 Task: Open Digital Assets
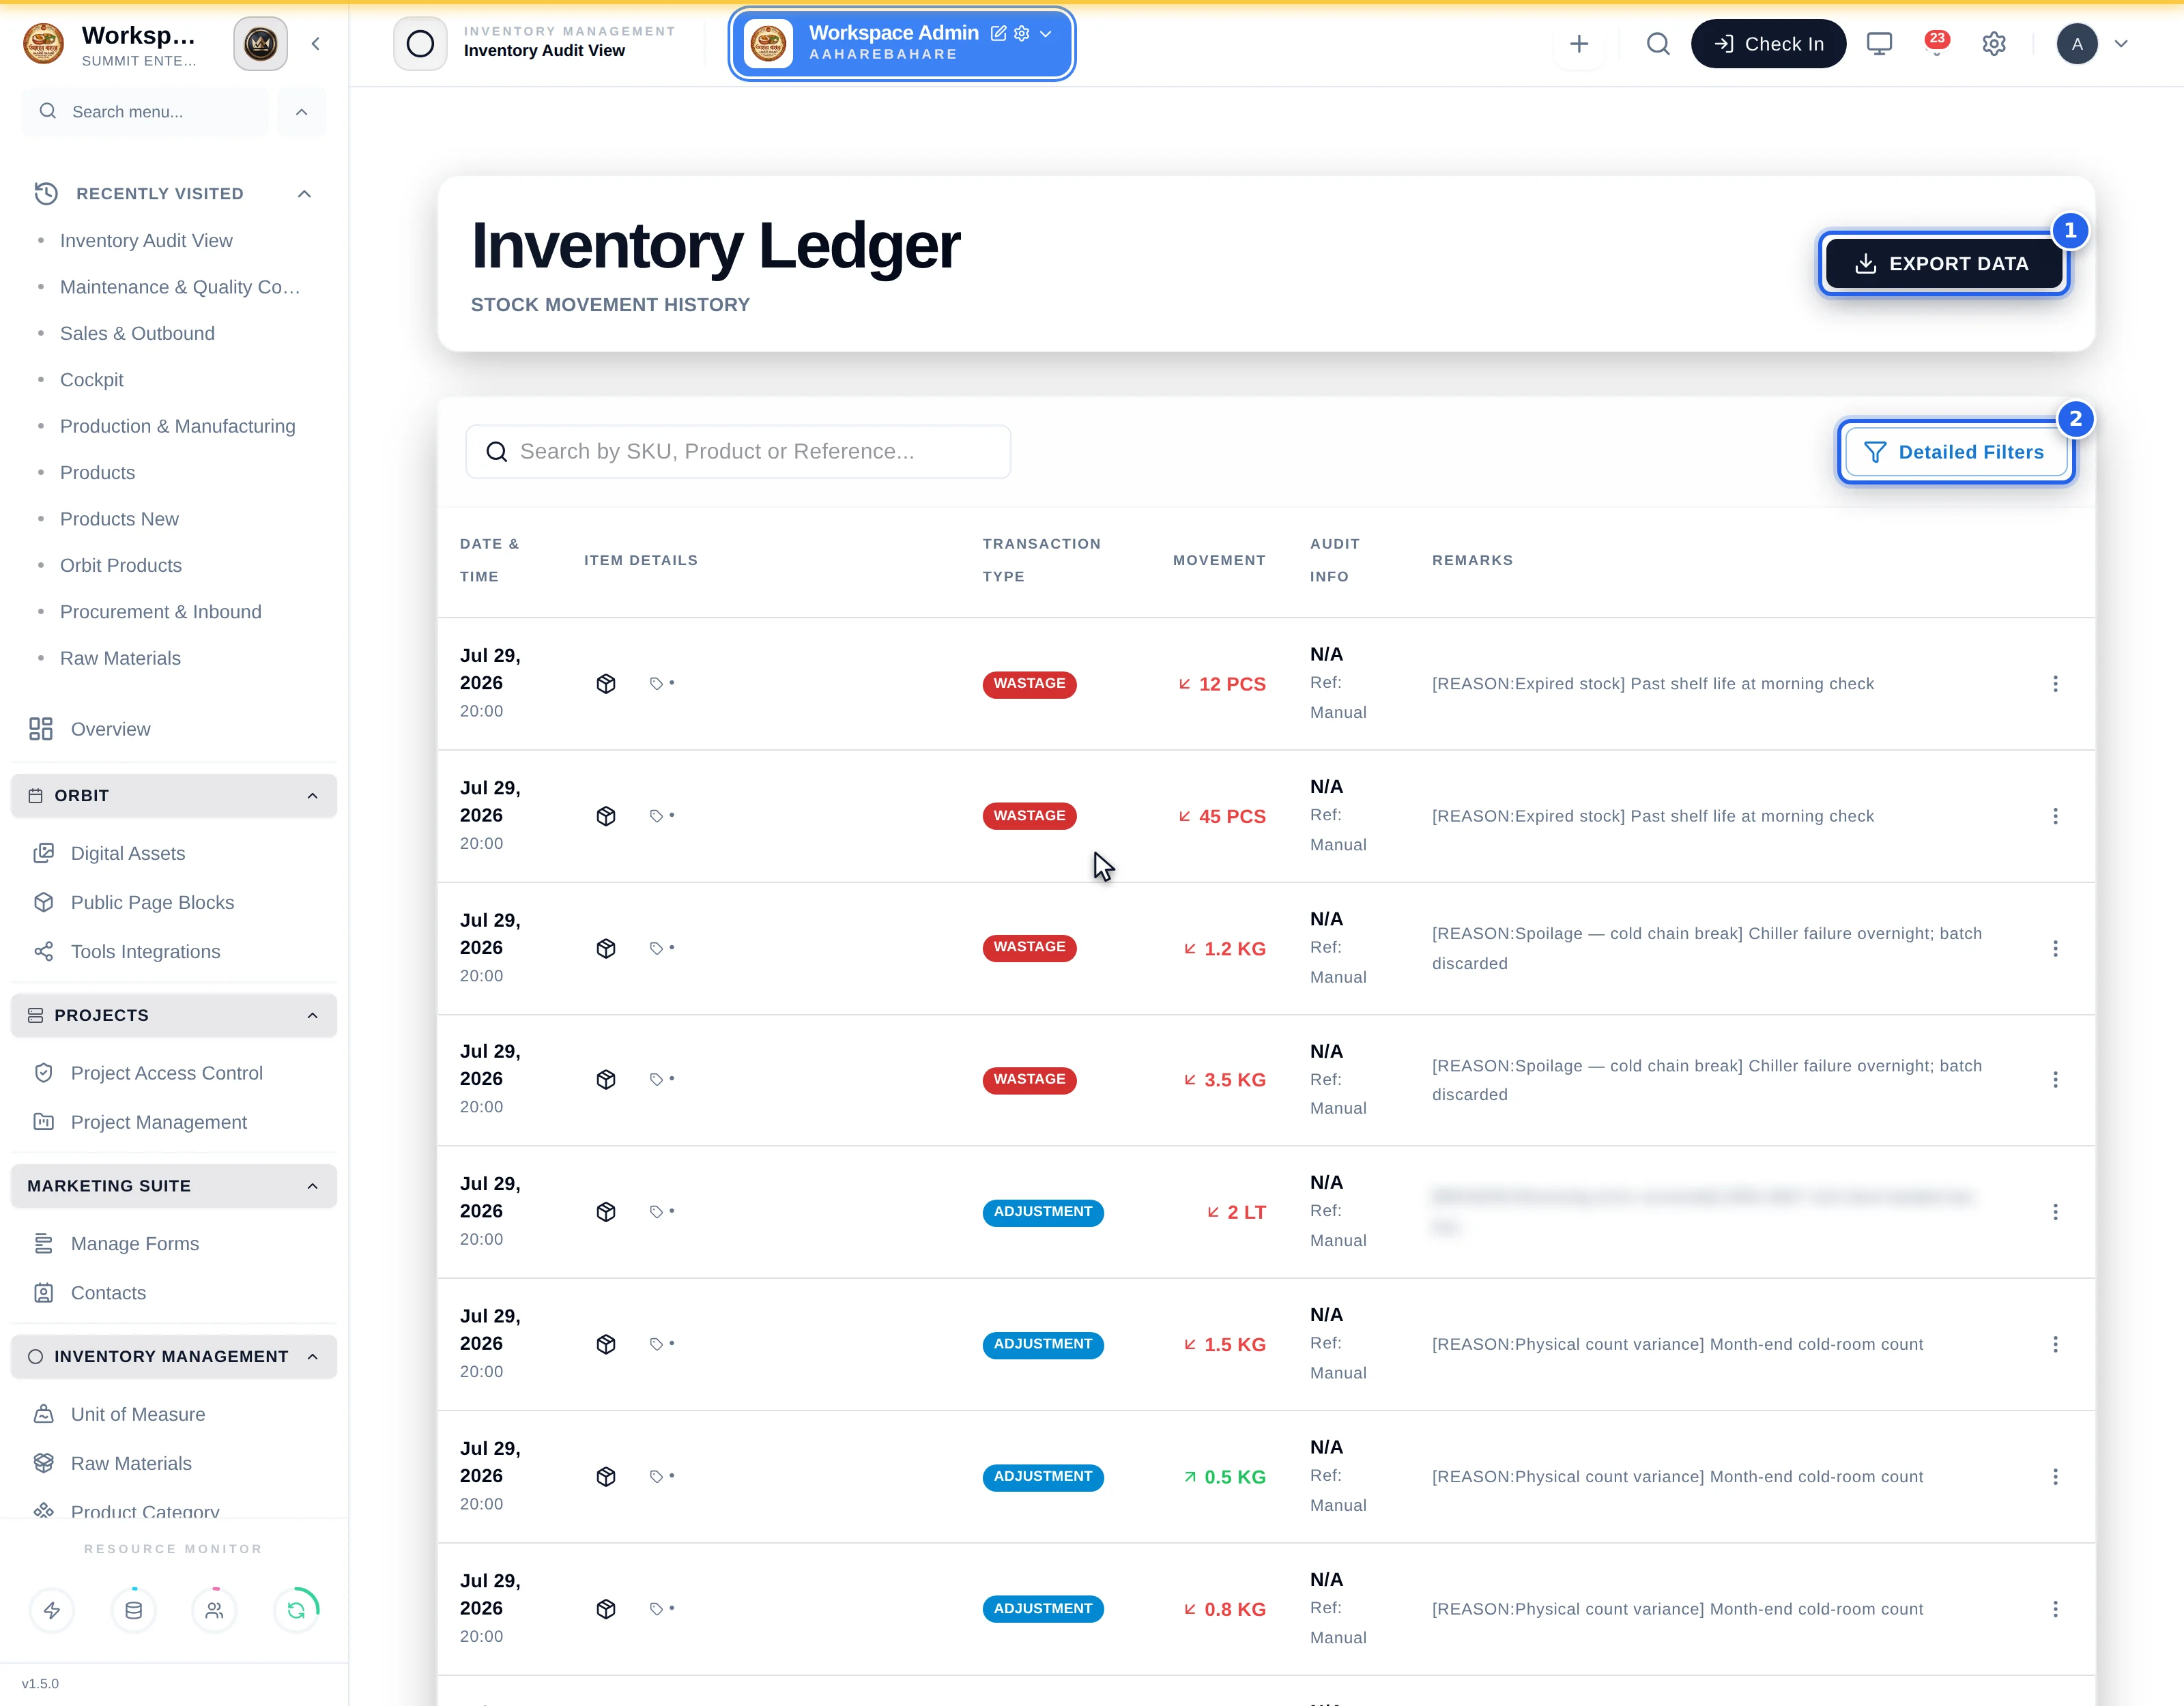(x=128, y=853)
